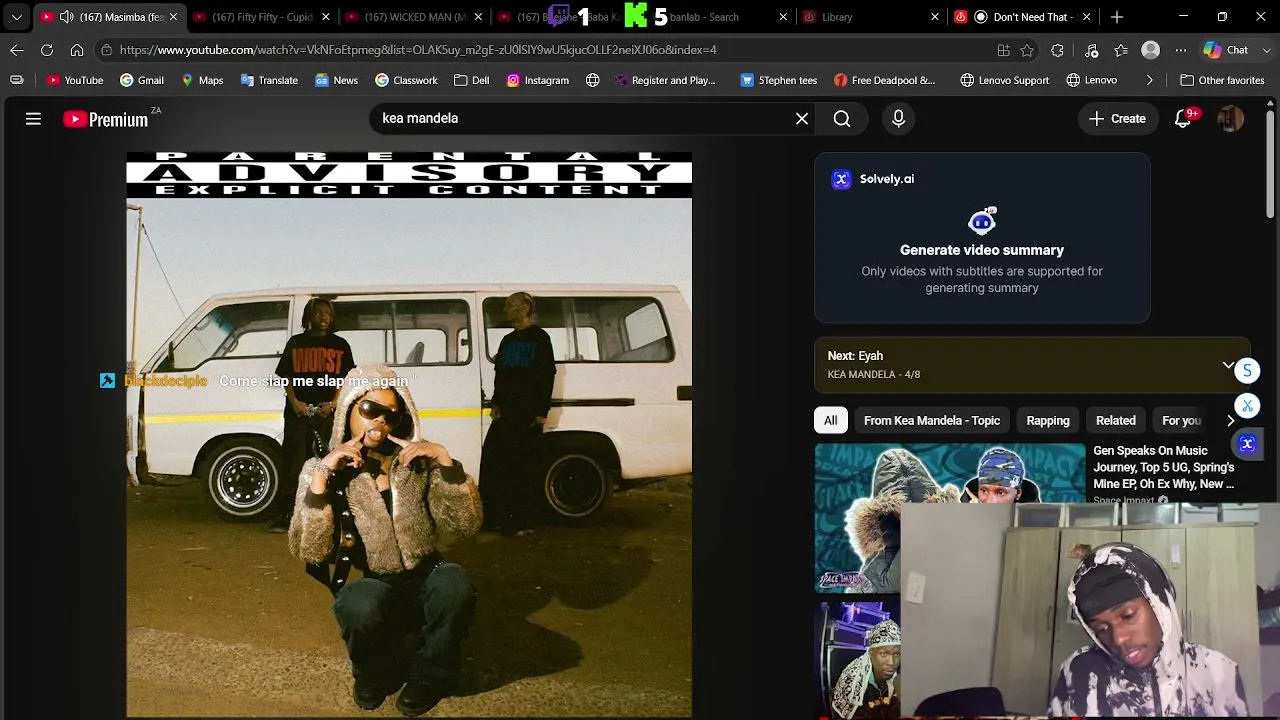The height and width of the screenshot is (720, 1280).
Task: Click the floating scissors clip icon
Action: click(1247, 406)
